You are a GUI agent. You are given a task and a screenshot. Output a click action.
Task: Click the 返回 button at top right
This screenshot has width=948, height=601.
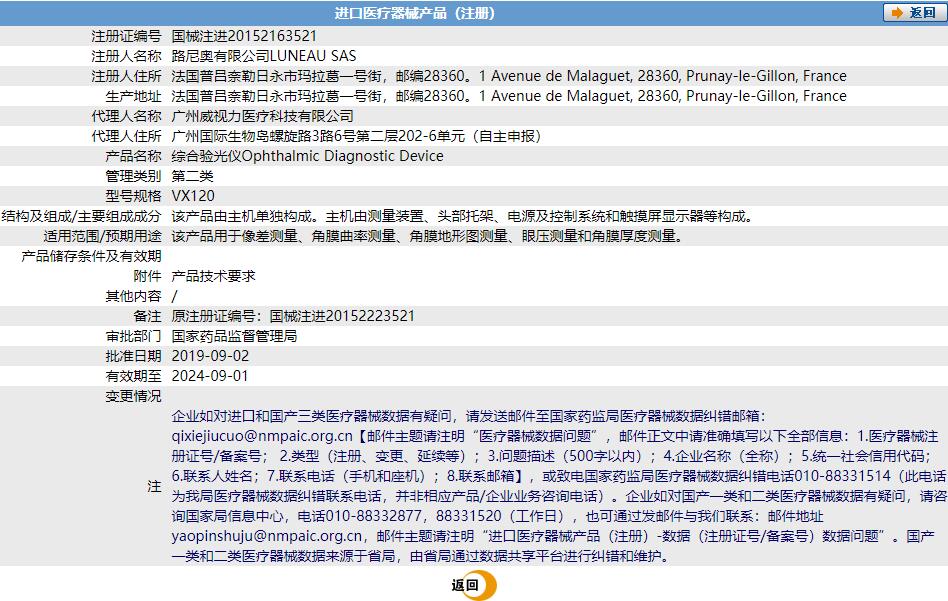[914, 13]
